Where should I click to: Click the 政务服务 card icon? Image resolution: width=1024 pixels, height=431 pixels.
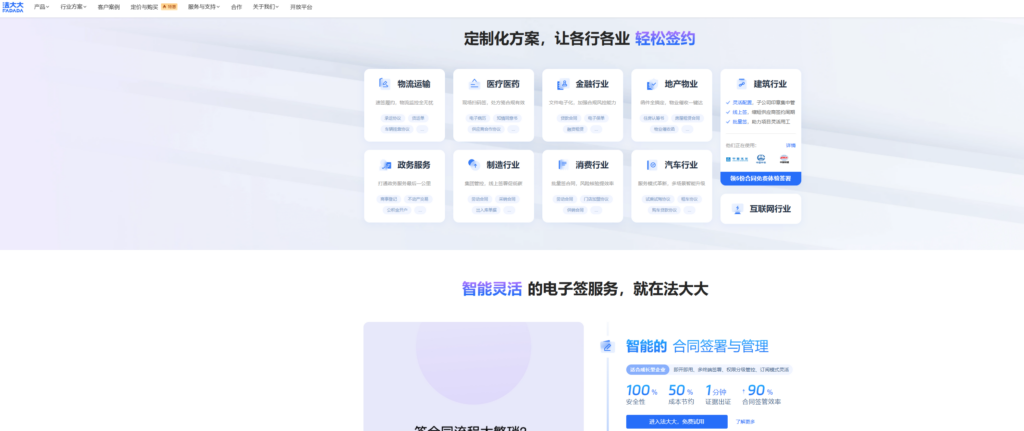click(385, 165)
